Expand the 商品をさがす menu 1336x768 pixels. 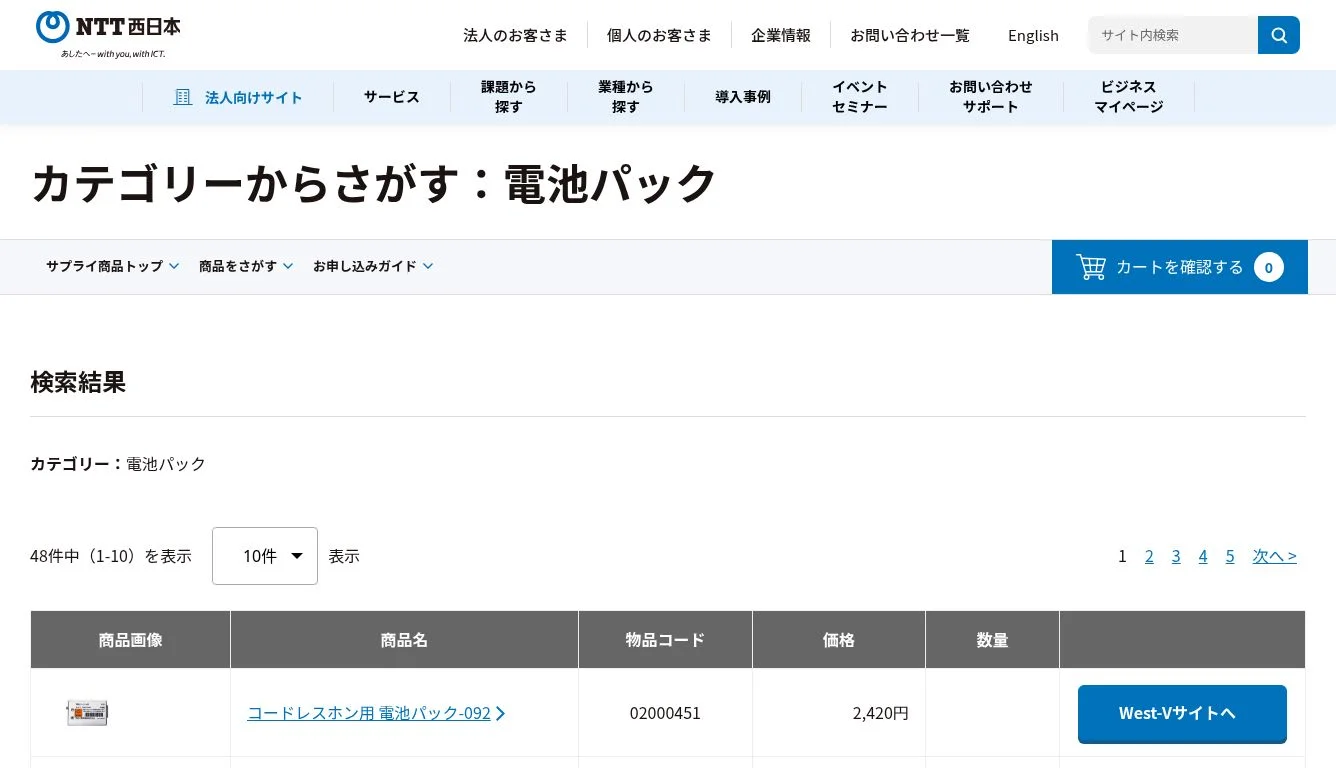pos(246,266)
